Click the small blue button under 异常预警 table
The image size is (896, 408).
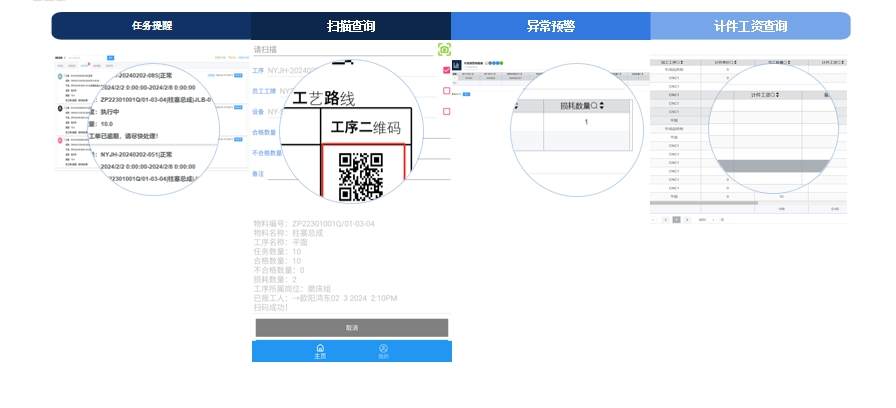[x=466, y=94]
